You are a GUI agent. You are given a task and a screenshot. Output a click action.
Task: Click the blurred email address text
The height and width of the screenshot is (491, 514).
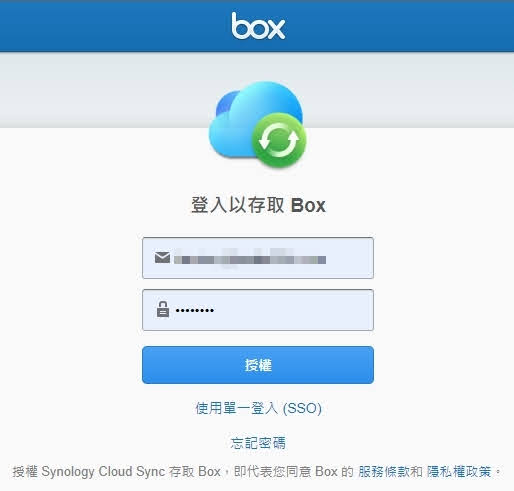click(250, 258)
